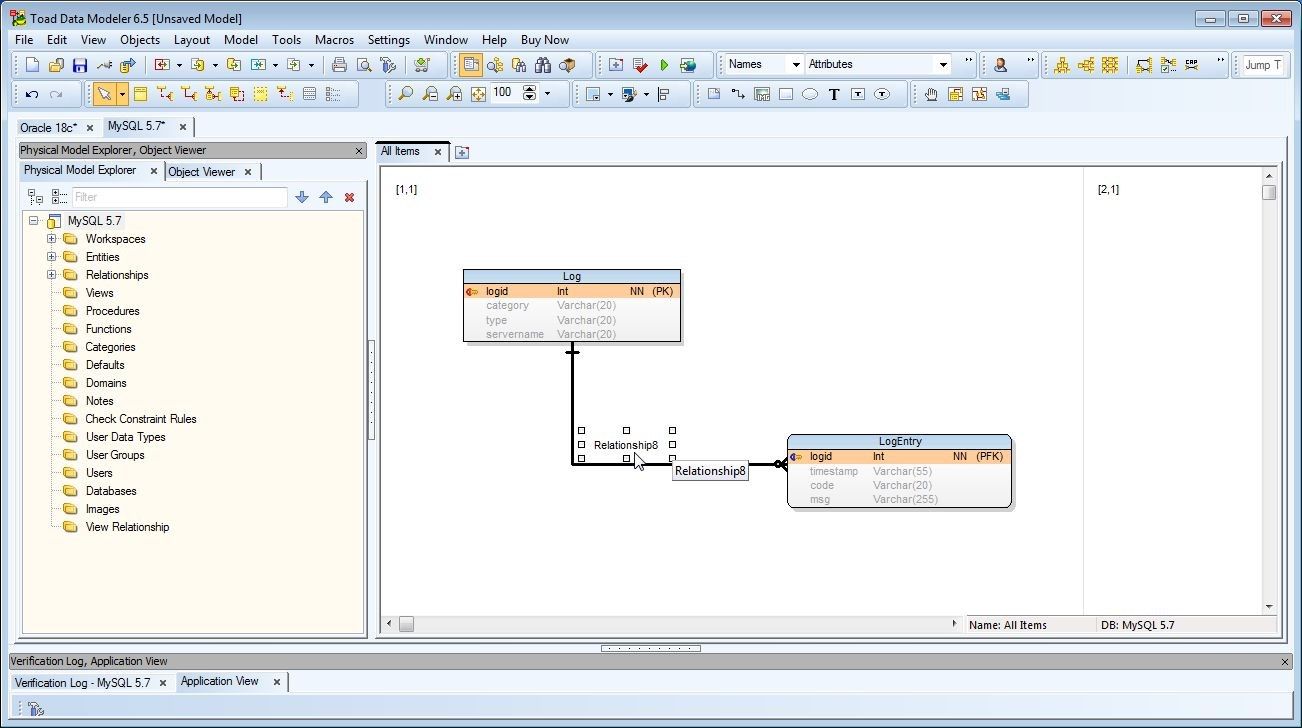Create a new model file
Viewport: 1302px width, 728px height.
pyautogui.click(x=32, y=64)
